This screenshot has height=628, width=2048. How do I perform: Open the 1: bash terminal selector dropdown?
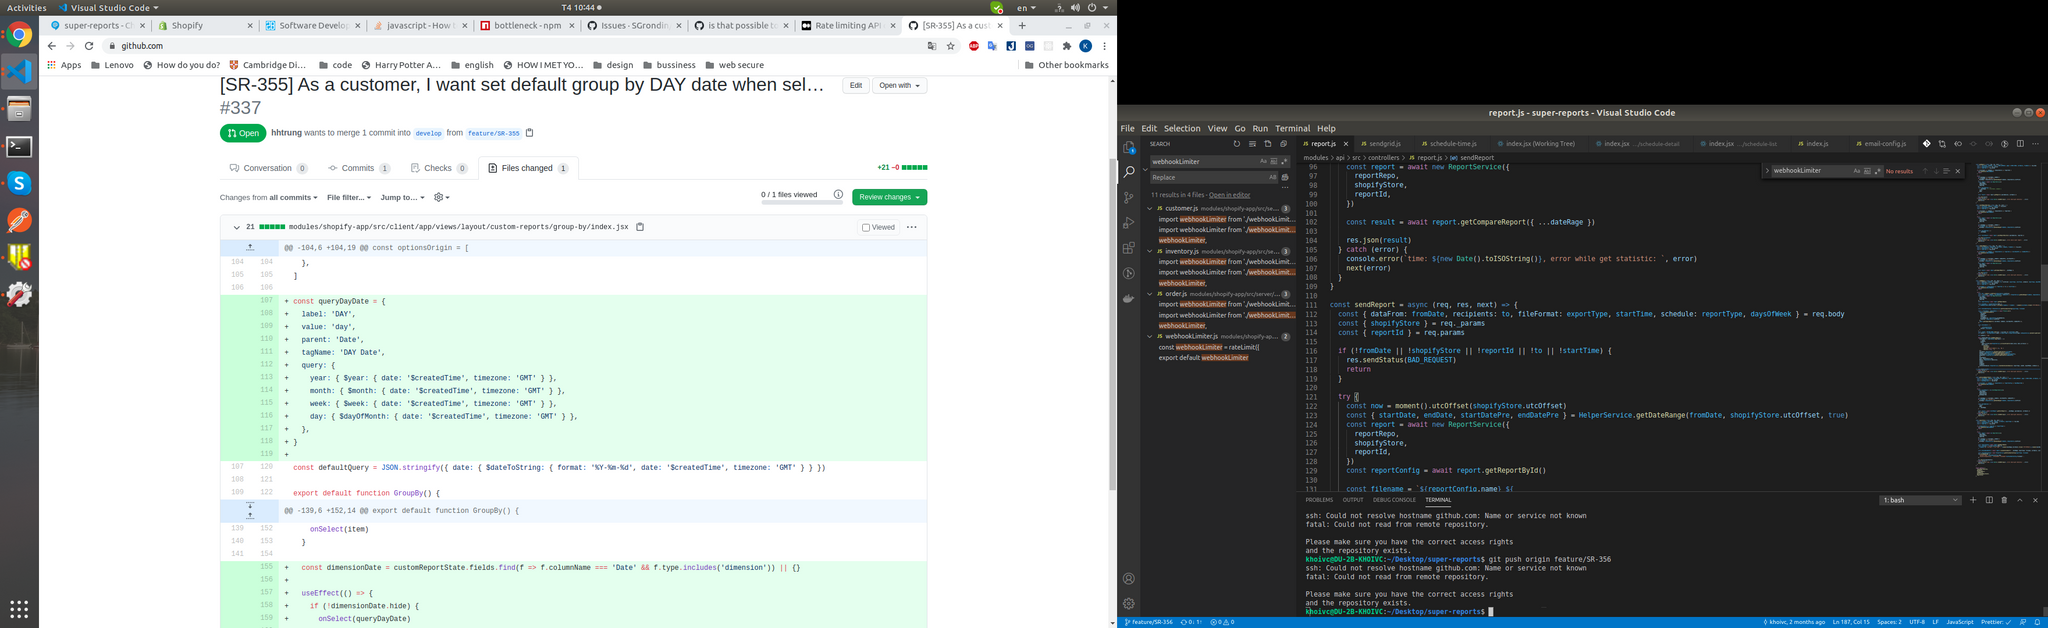coord(1920,500)
